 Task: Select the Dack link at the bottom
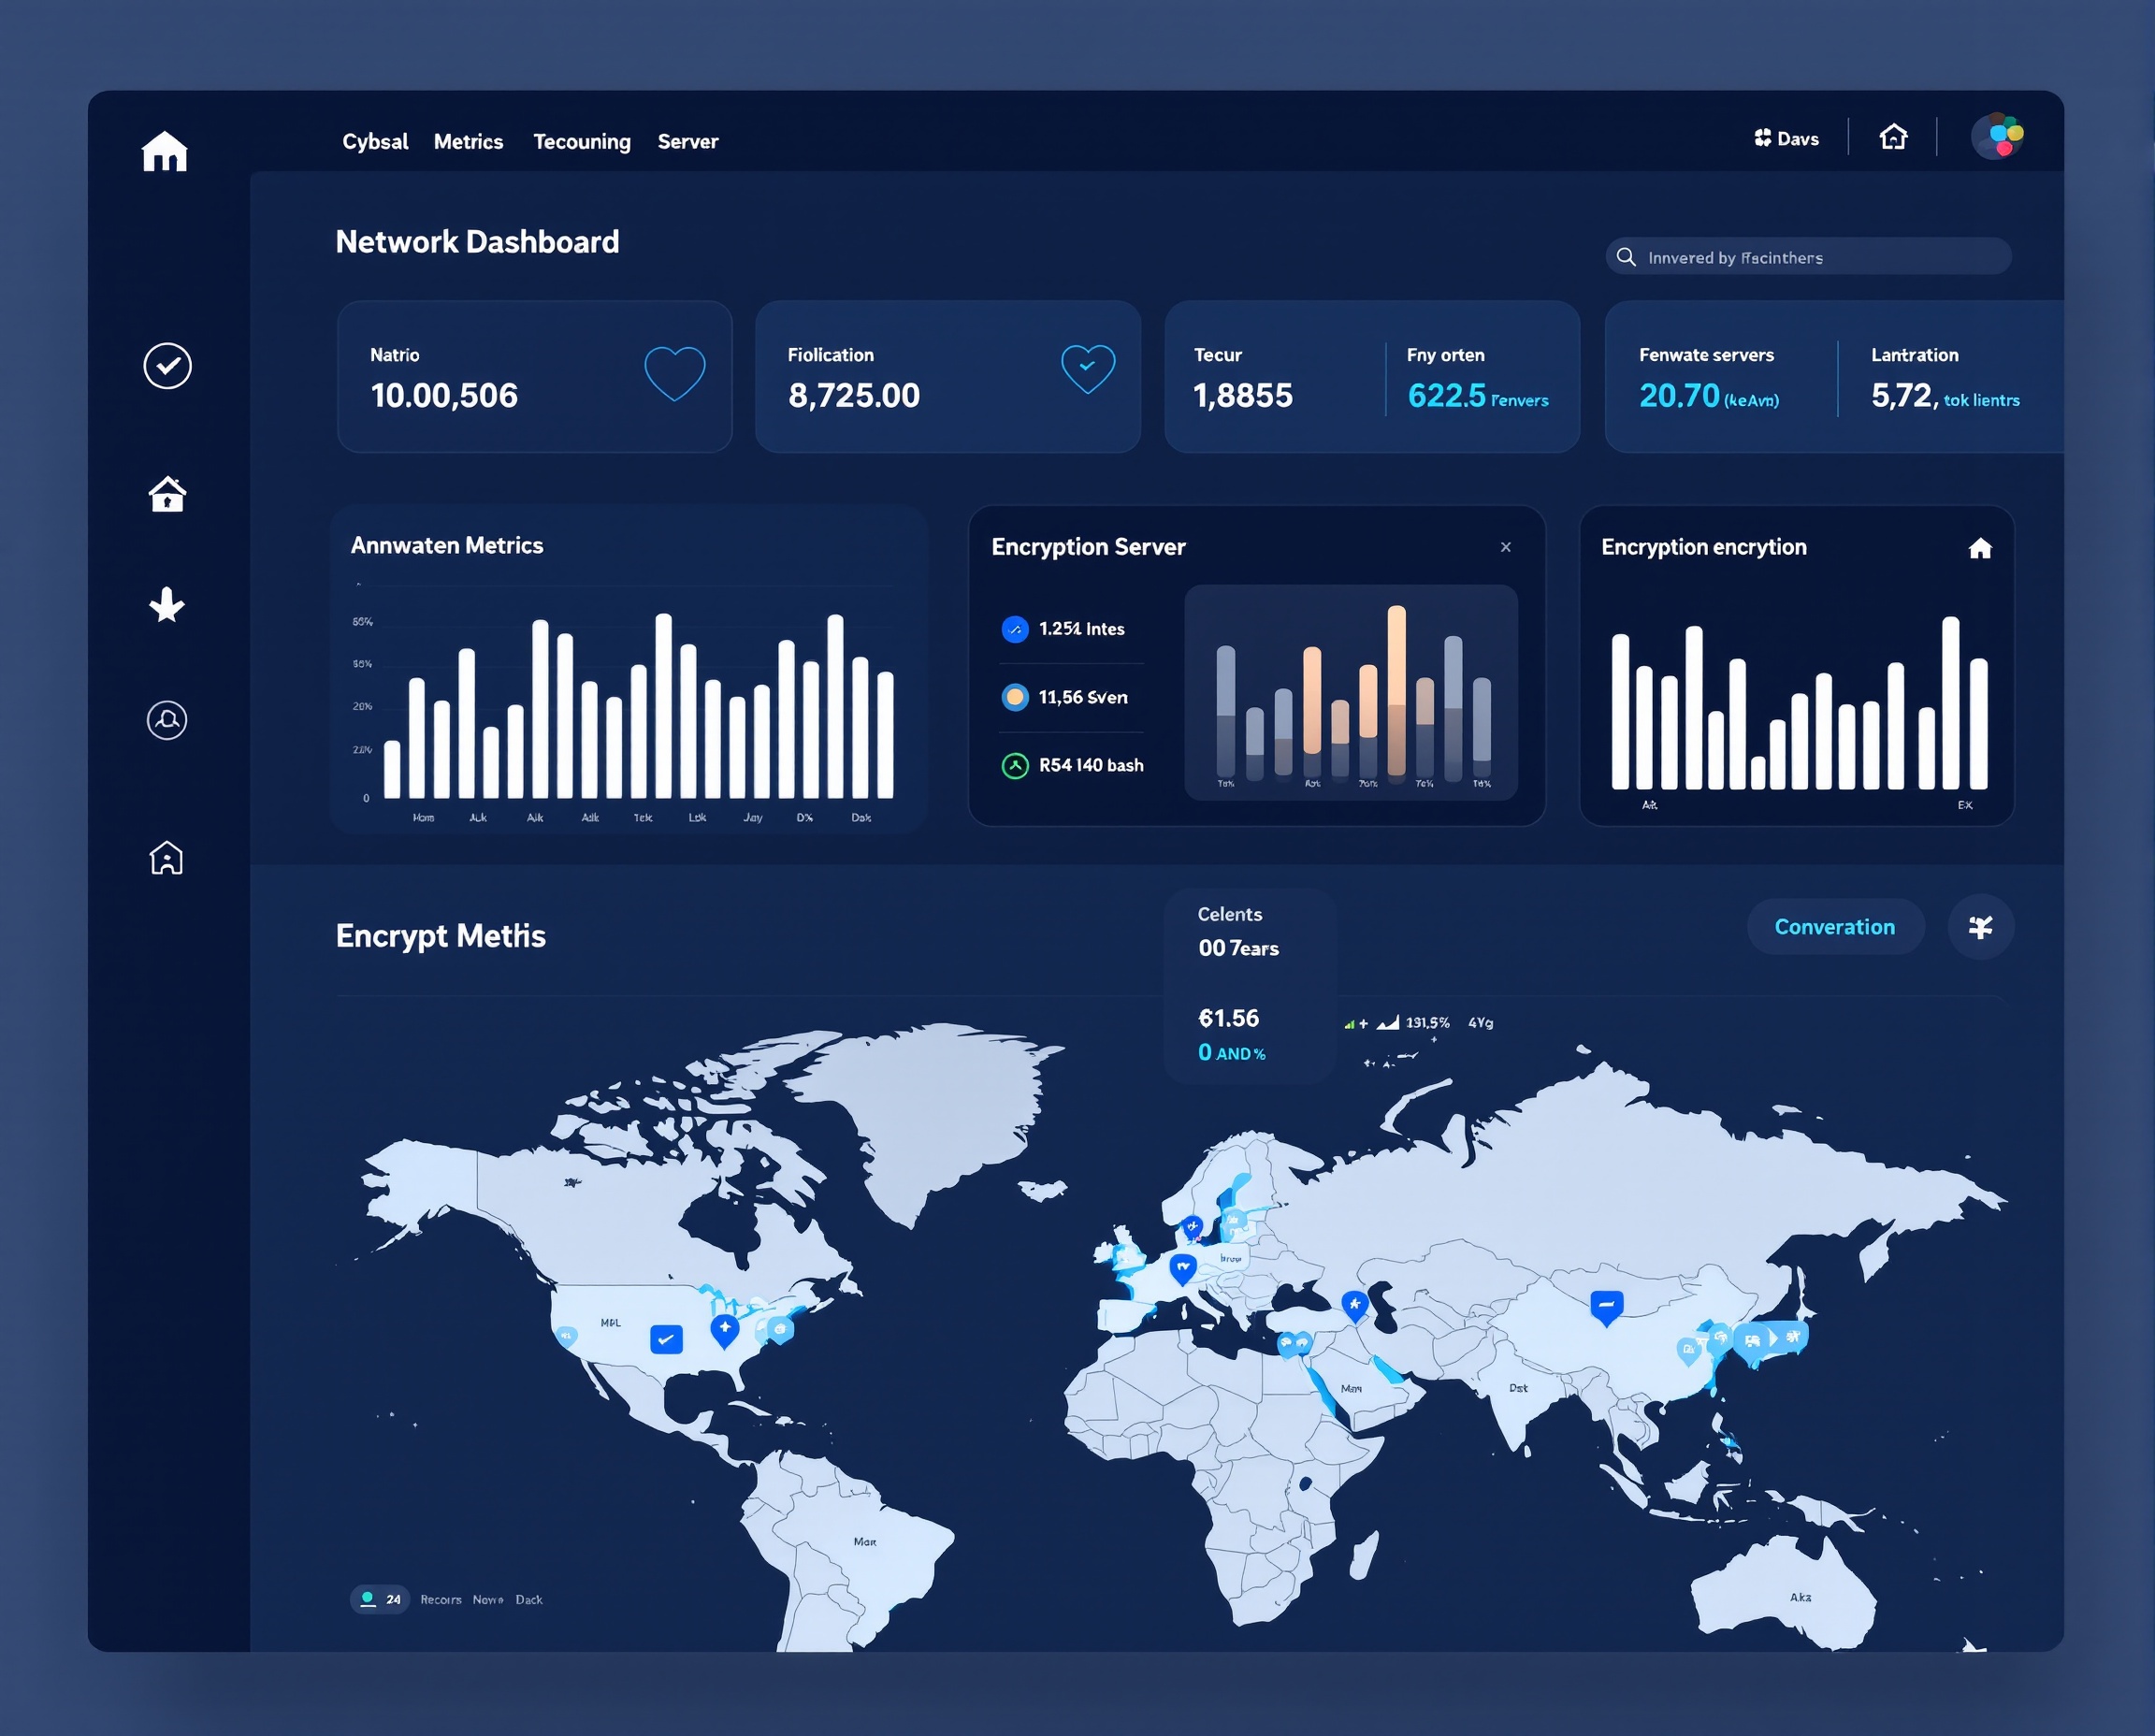pos(529,1600)
